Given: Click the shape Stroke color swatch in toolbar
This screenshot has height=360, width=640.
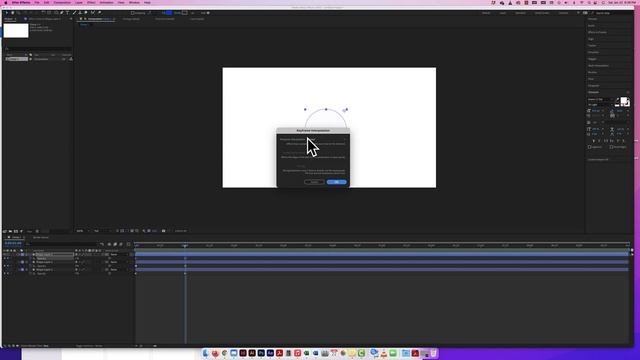Looking at the screenshot, I should point(185,13).
